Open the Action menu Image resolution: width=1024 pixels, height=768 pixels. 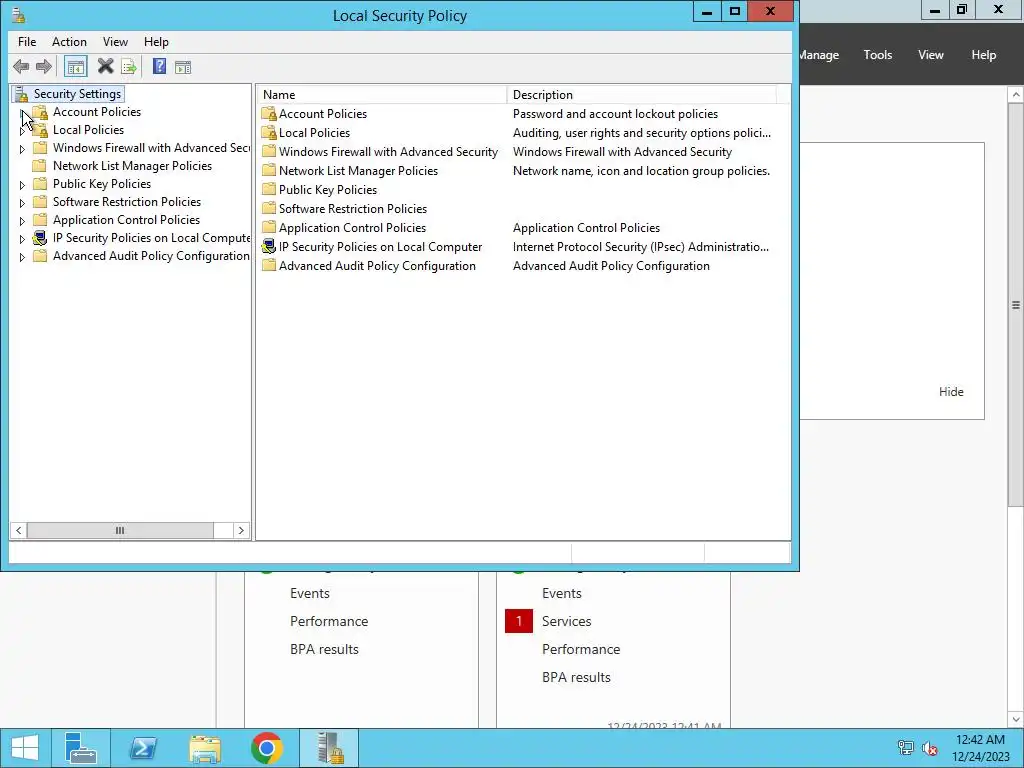click(69, 42)
